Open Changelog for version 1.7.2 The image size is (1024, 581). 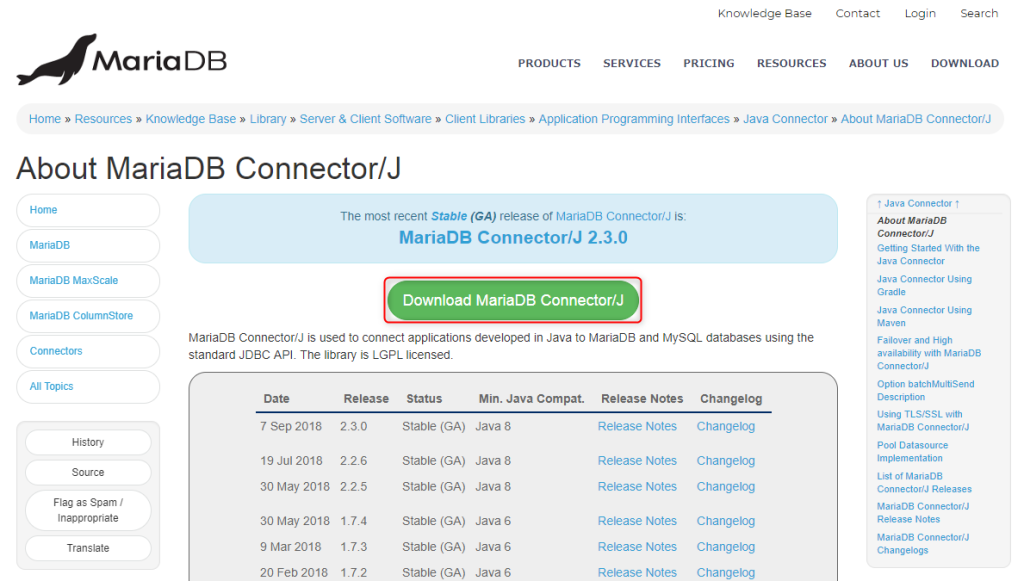pyautogui.click(x=726, y=573)
